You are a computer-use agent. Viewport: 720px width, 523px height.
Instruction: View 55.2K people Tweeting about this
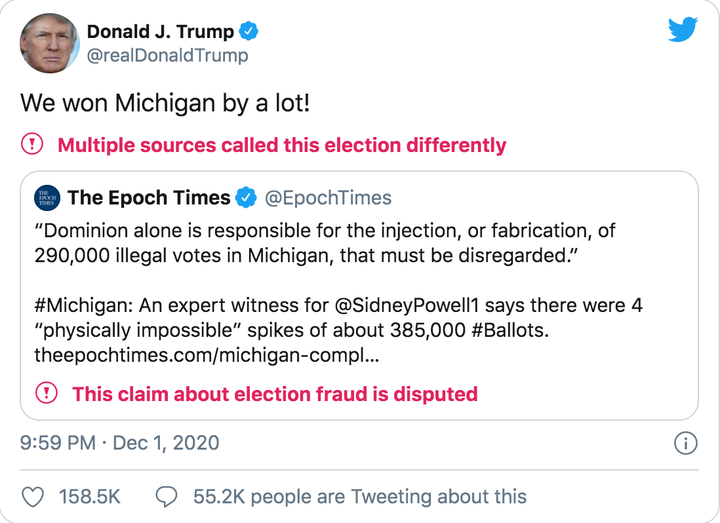coord(358,497)
